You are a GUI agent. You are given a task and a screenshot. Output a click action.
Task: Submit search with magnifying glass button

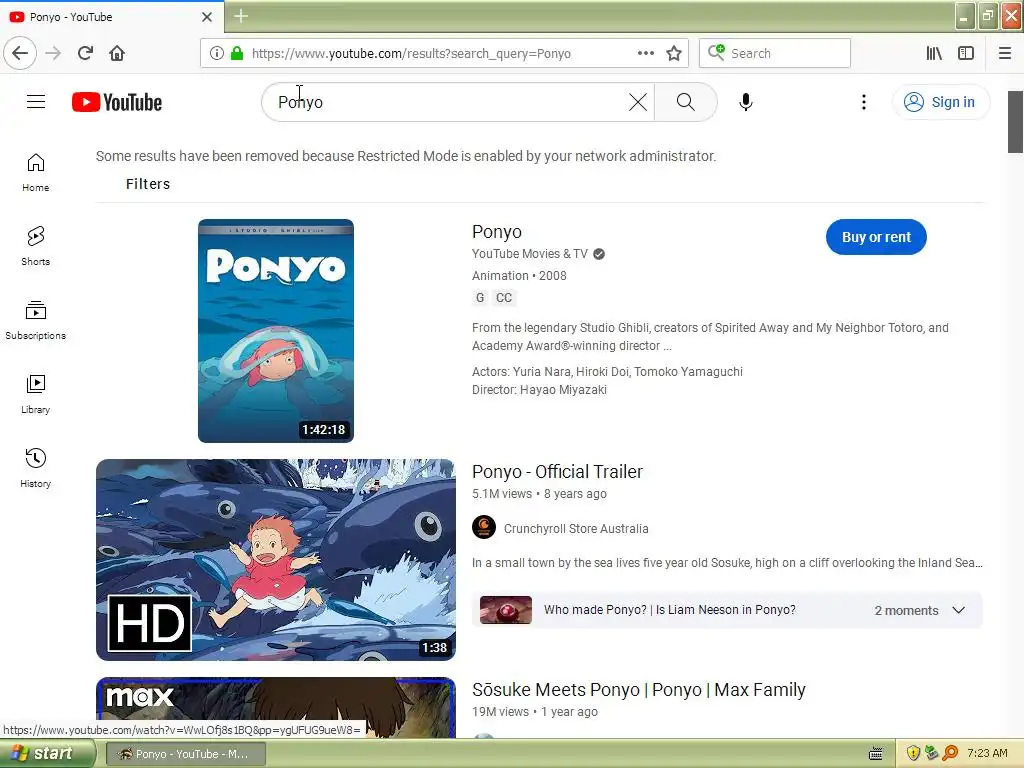[x=686, y=102]
